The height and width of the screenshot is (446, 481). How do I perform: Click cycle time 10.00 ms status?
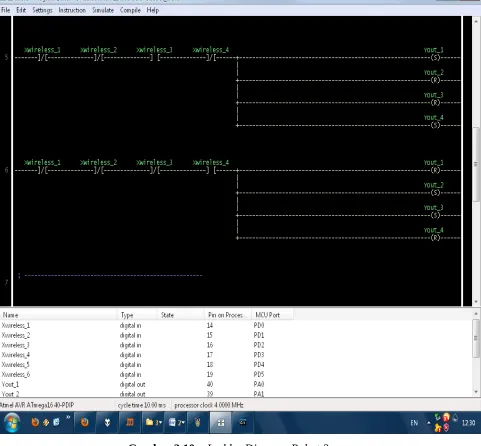point(142,405)
